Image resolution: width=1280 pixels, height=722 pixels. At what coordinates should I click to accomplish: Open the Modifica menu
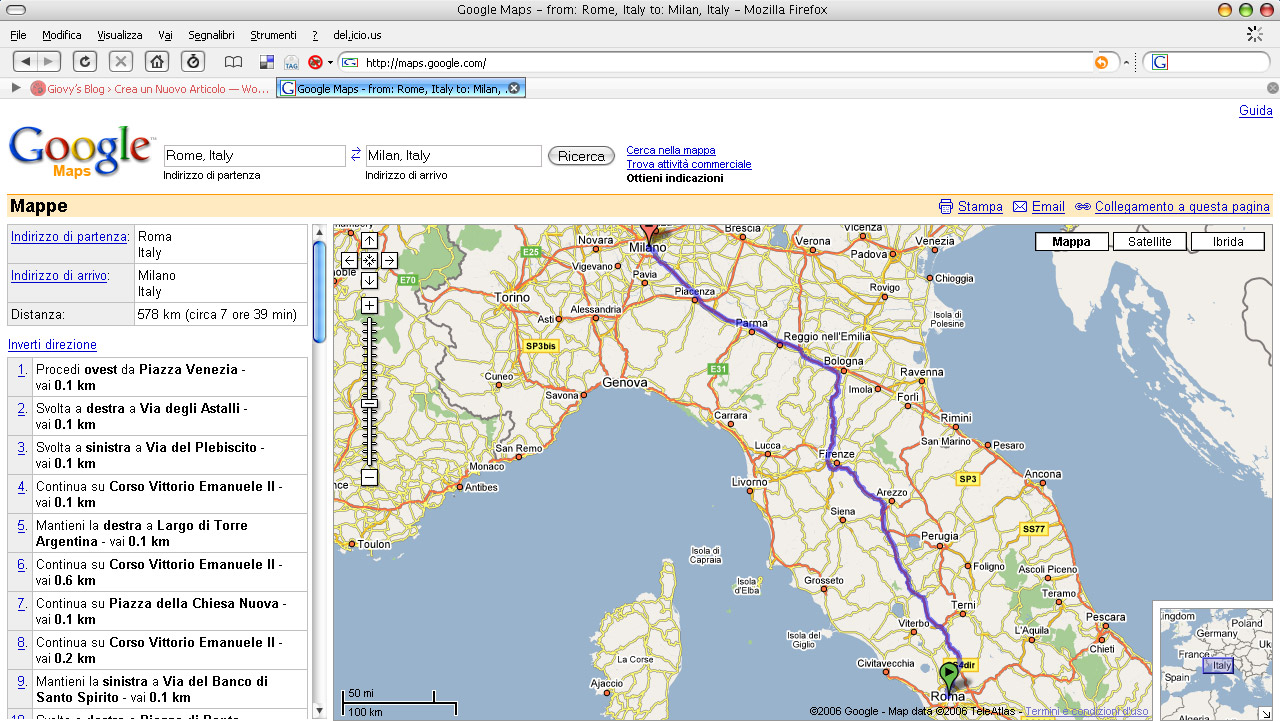pyautogui.click(x=62, y=35)
